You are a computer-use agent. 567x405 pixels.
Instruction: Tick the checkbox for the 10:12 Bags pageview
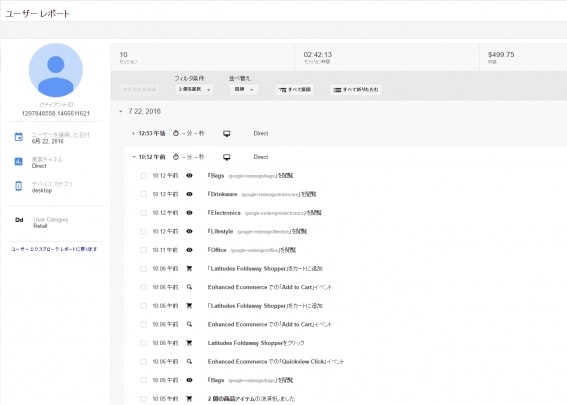(143, 176)
